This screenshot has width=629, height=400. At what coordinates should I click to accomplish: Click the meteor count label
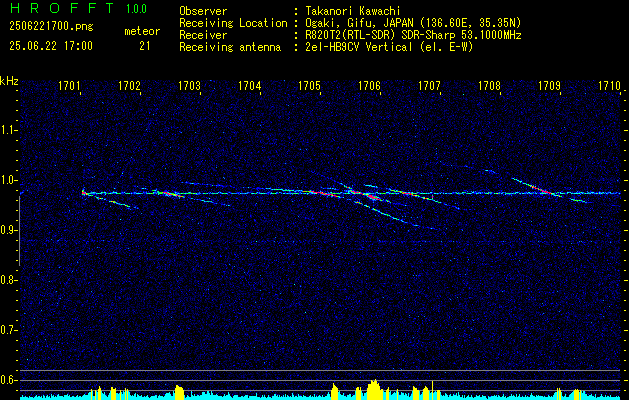pyautogui.click(x=142, y=31)
